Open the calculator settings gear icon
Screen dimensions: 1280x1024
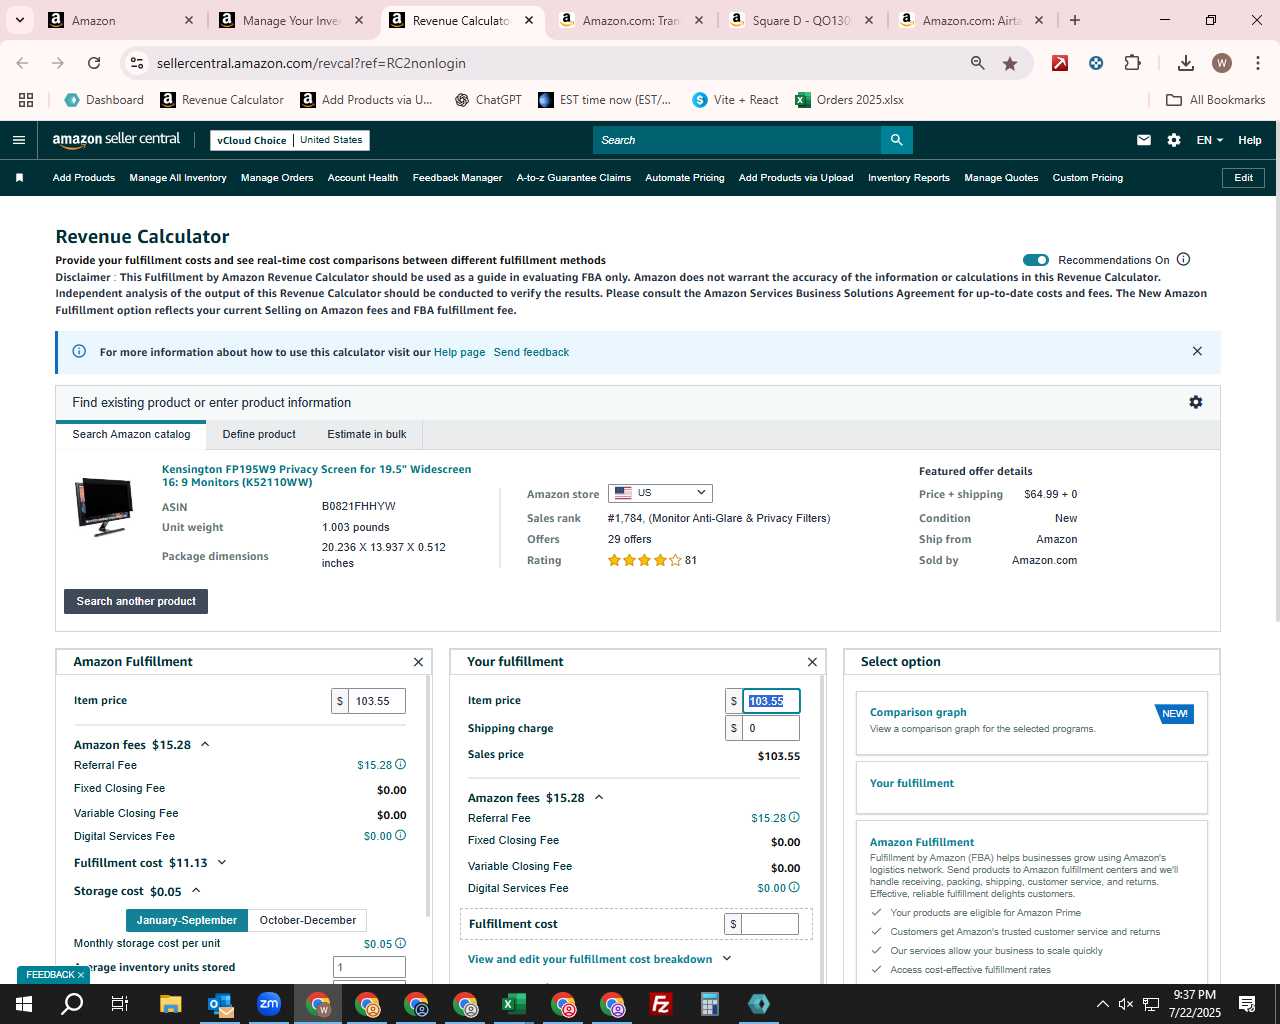[1195, 402]
